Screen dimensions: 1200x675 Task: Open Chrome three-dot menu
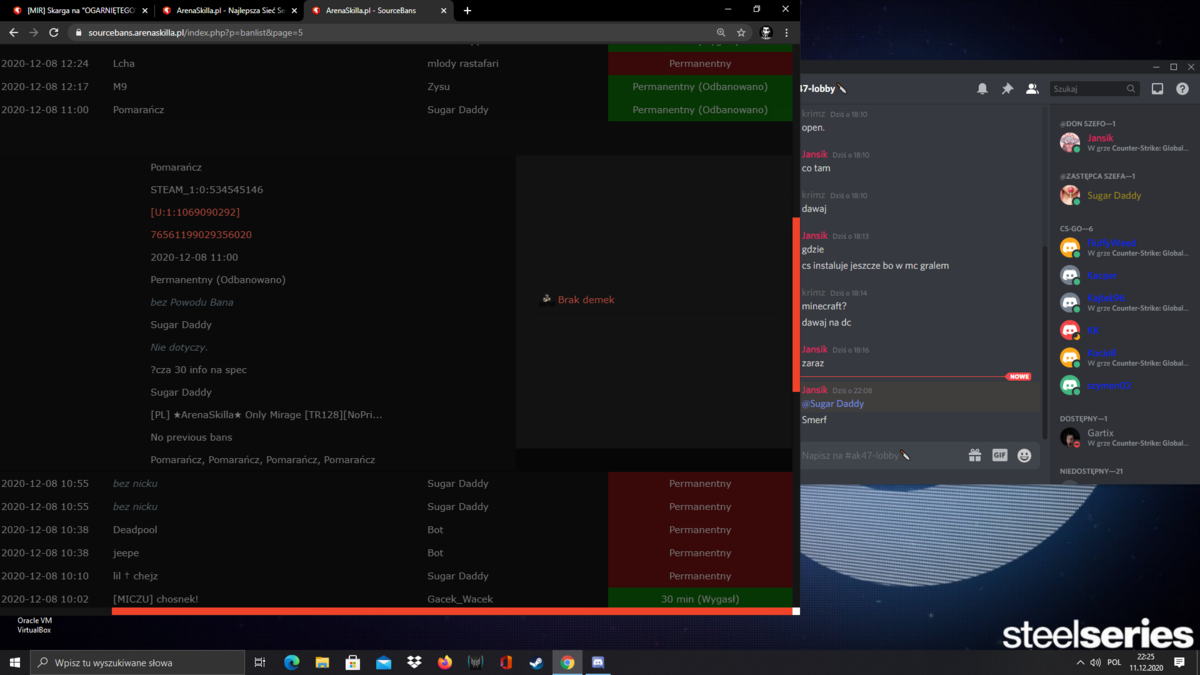[786, 32]
